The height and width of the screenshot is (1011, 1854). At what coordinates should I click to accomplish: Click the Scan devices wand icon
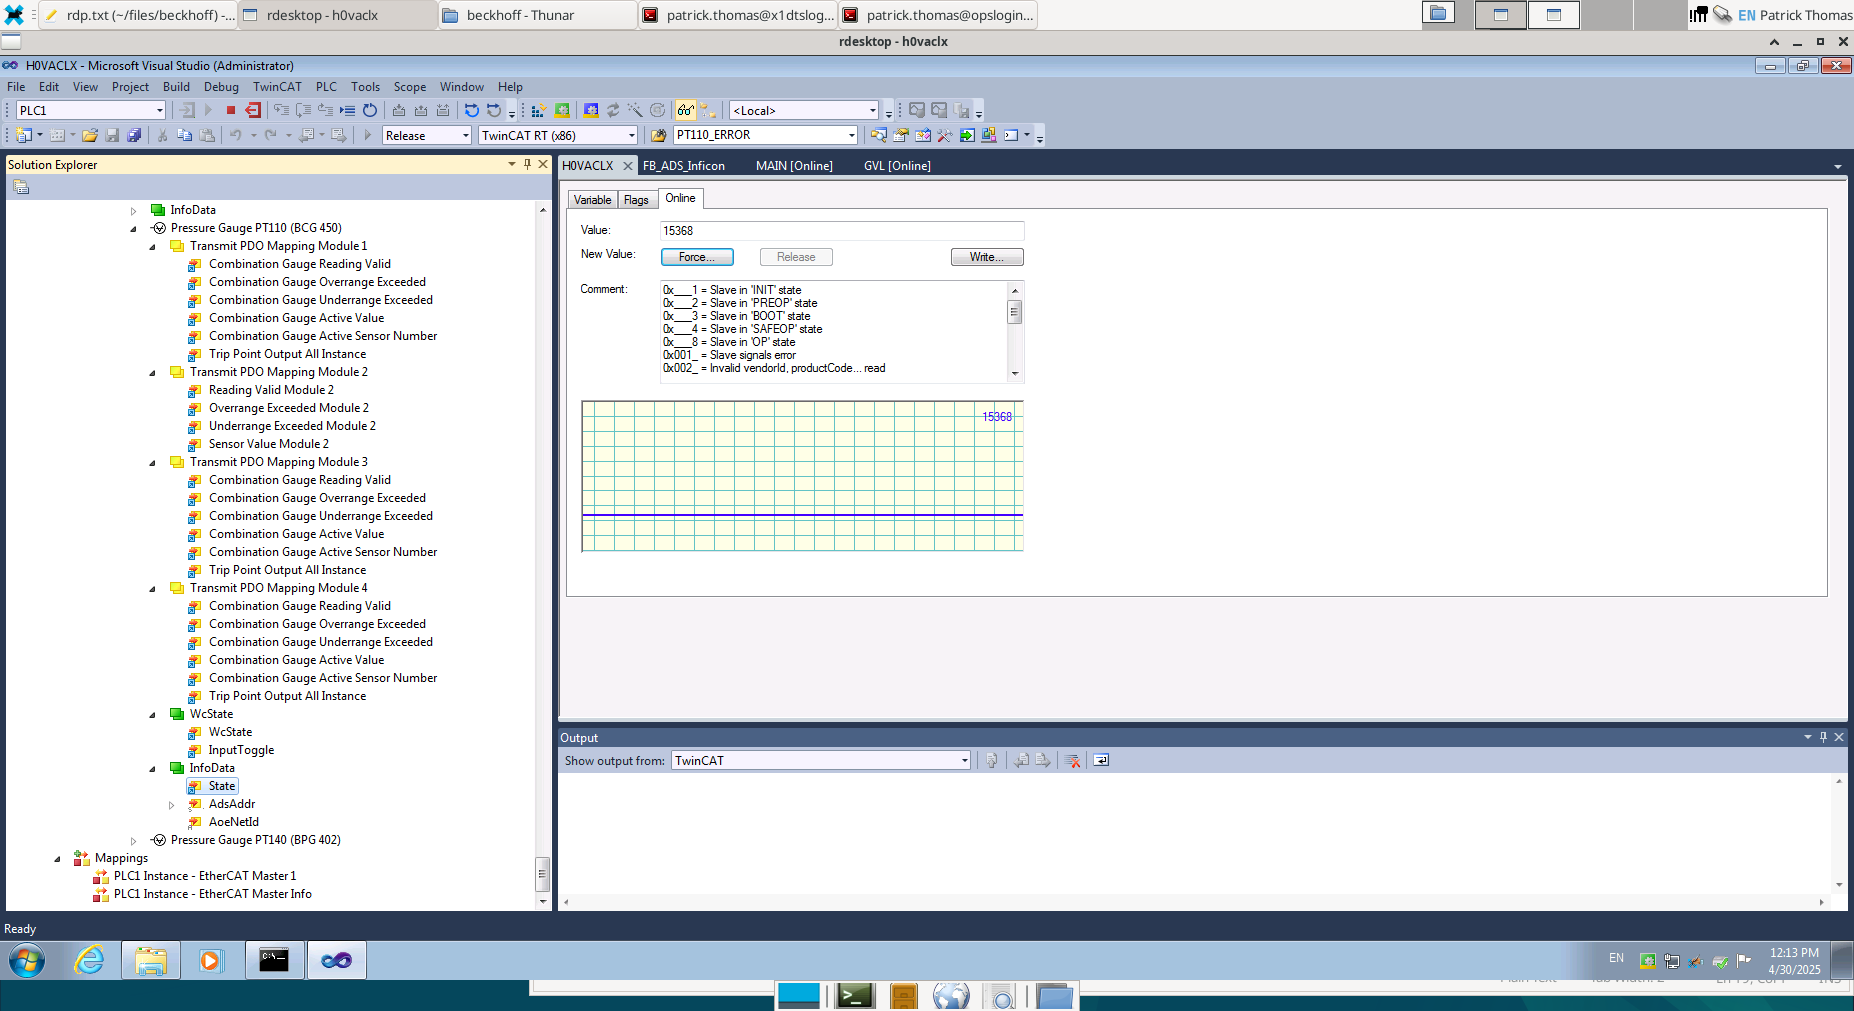[635, 111]
